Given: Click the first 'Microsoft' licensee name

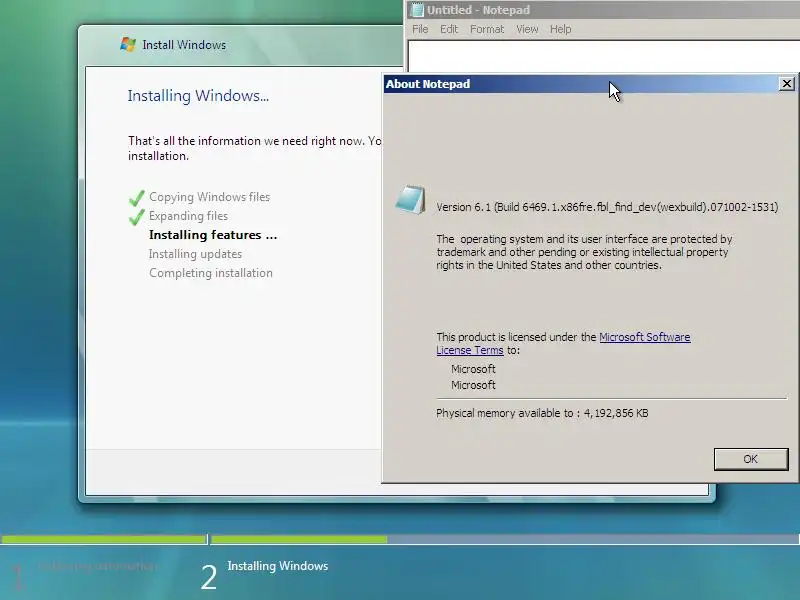Looking at the screenshot, I should point(473,369).
